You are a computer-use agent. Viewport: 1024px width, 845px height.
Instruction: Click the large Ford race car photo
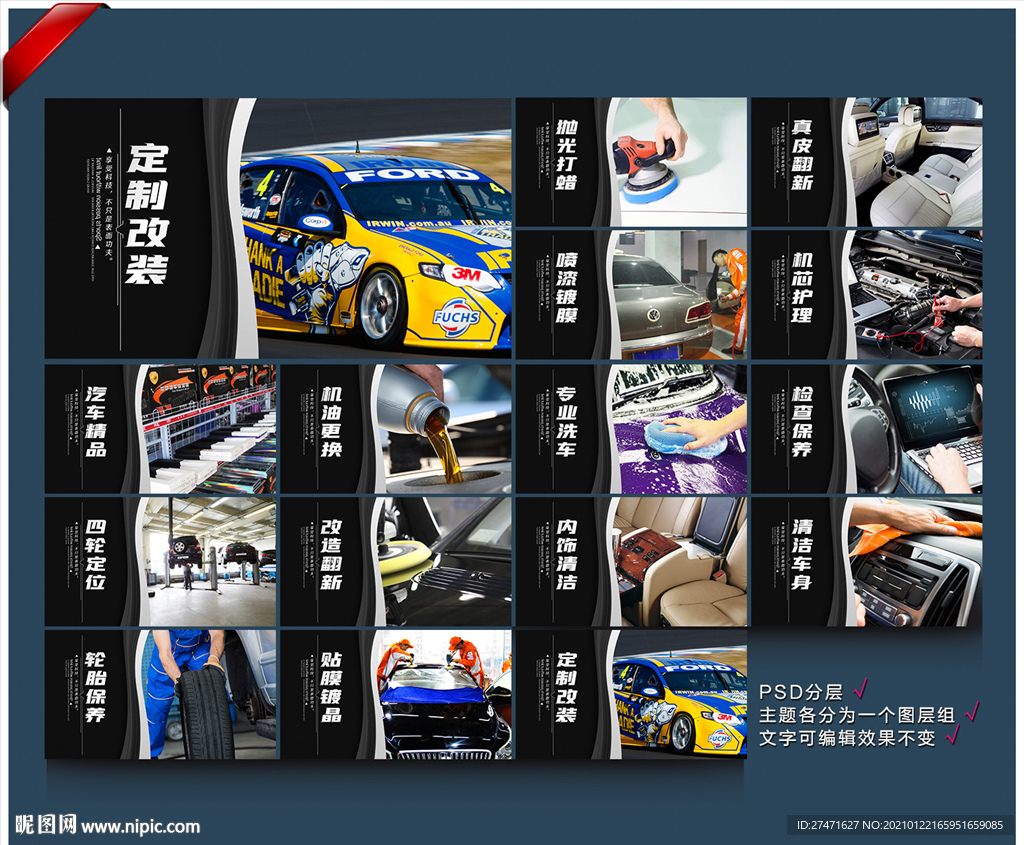point(376,228)
